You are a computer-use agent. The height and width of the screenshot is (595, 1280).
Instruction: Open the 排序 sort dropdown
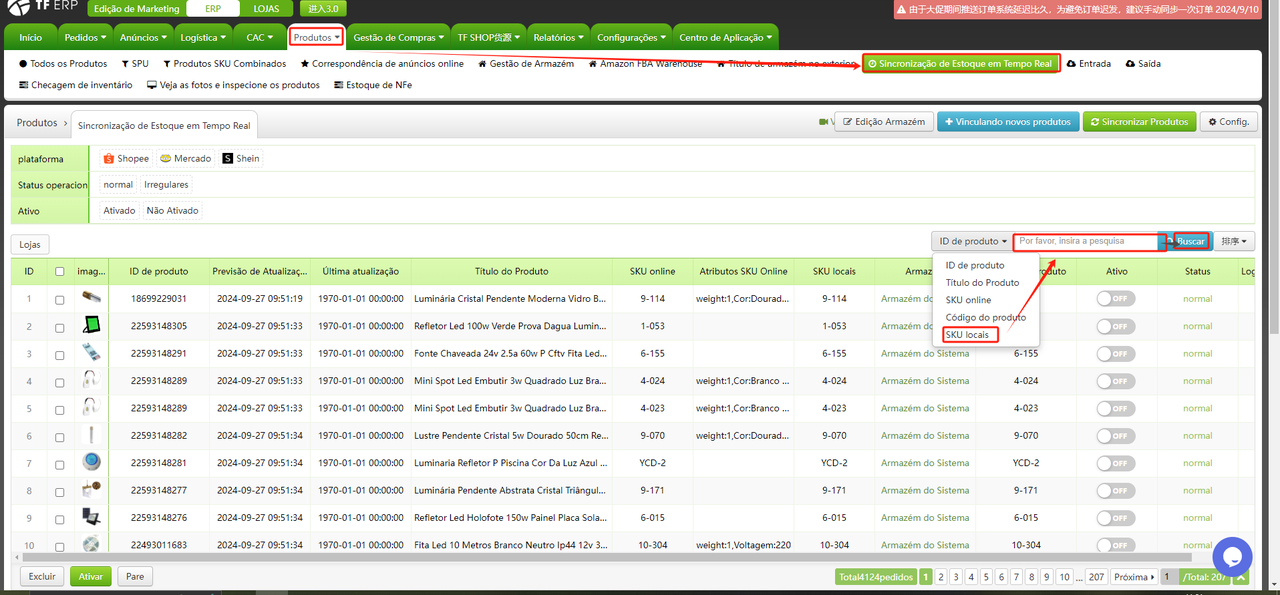point(1235,241)
